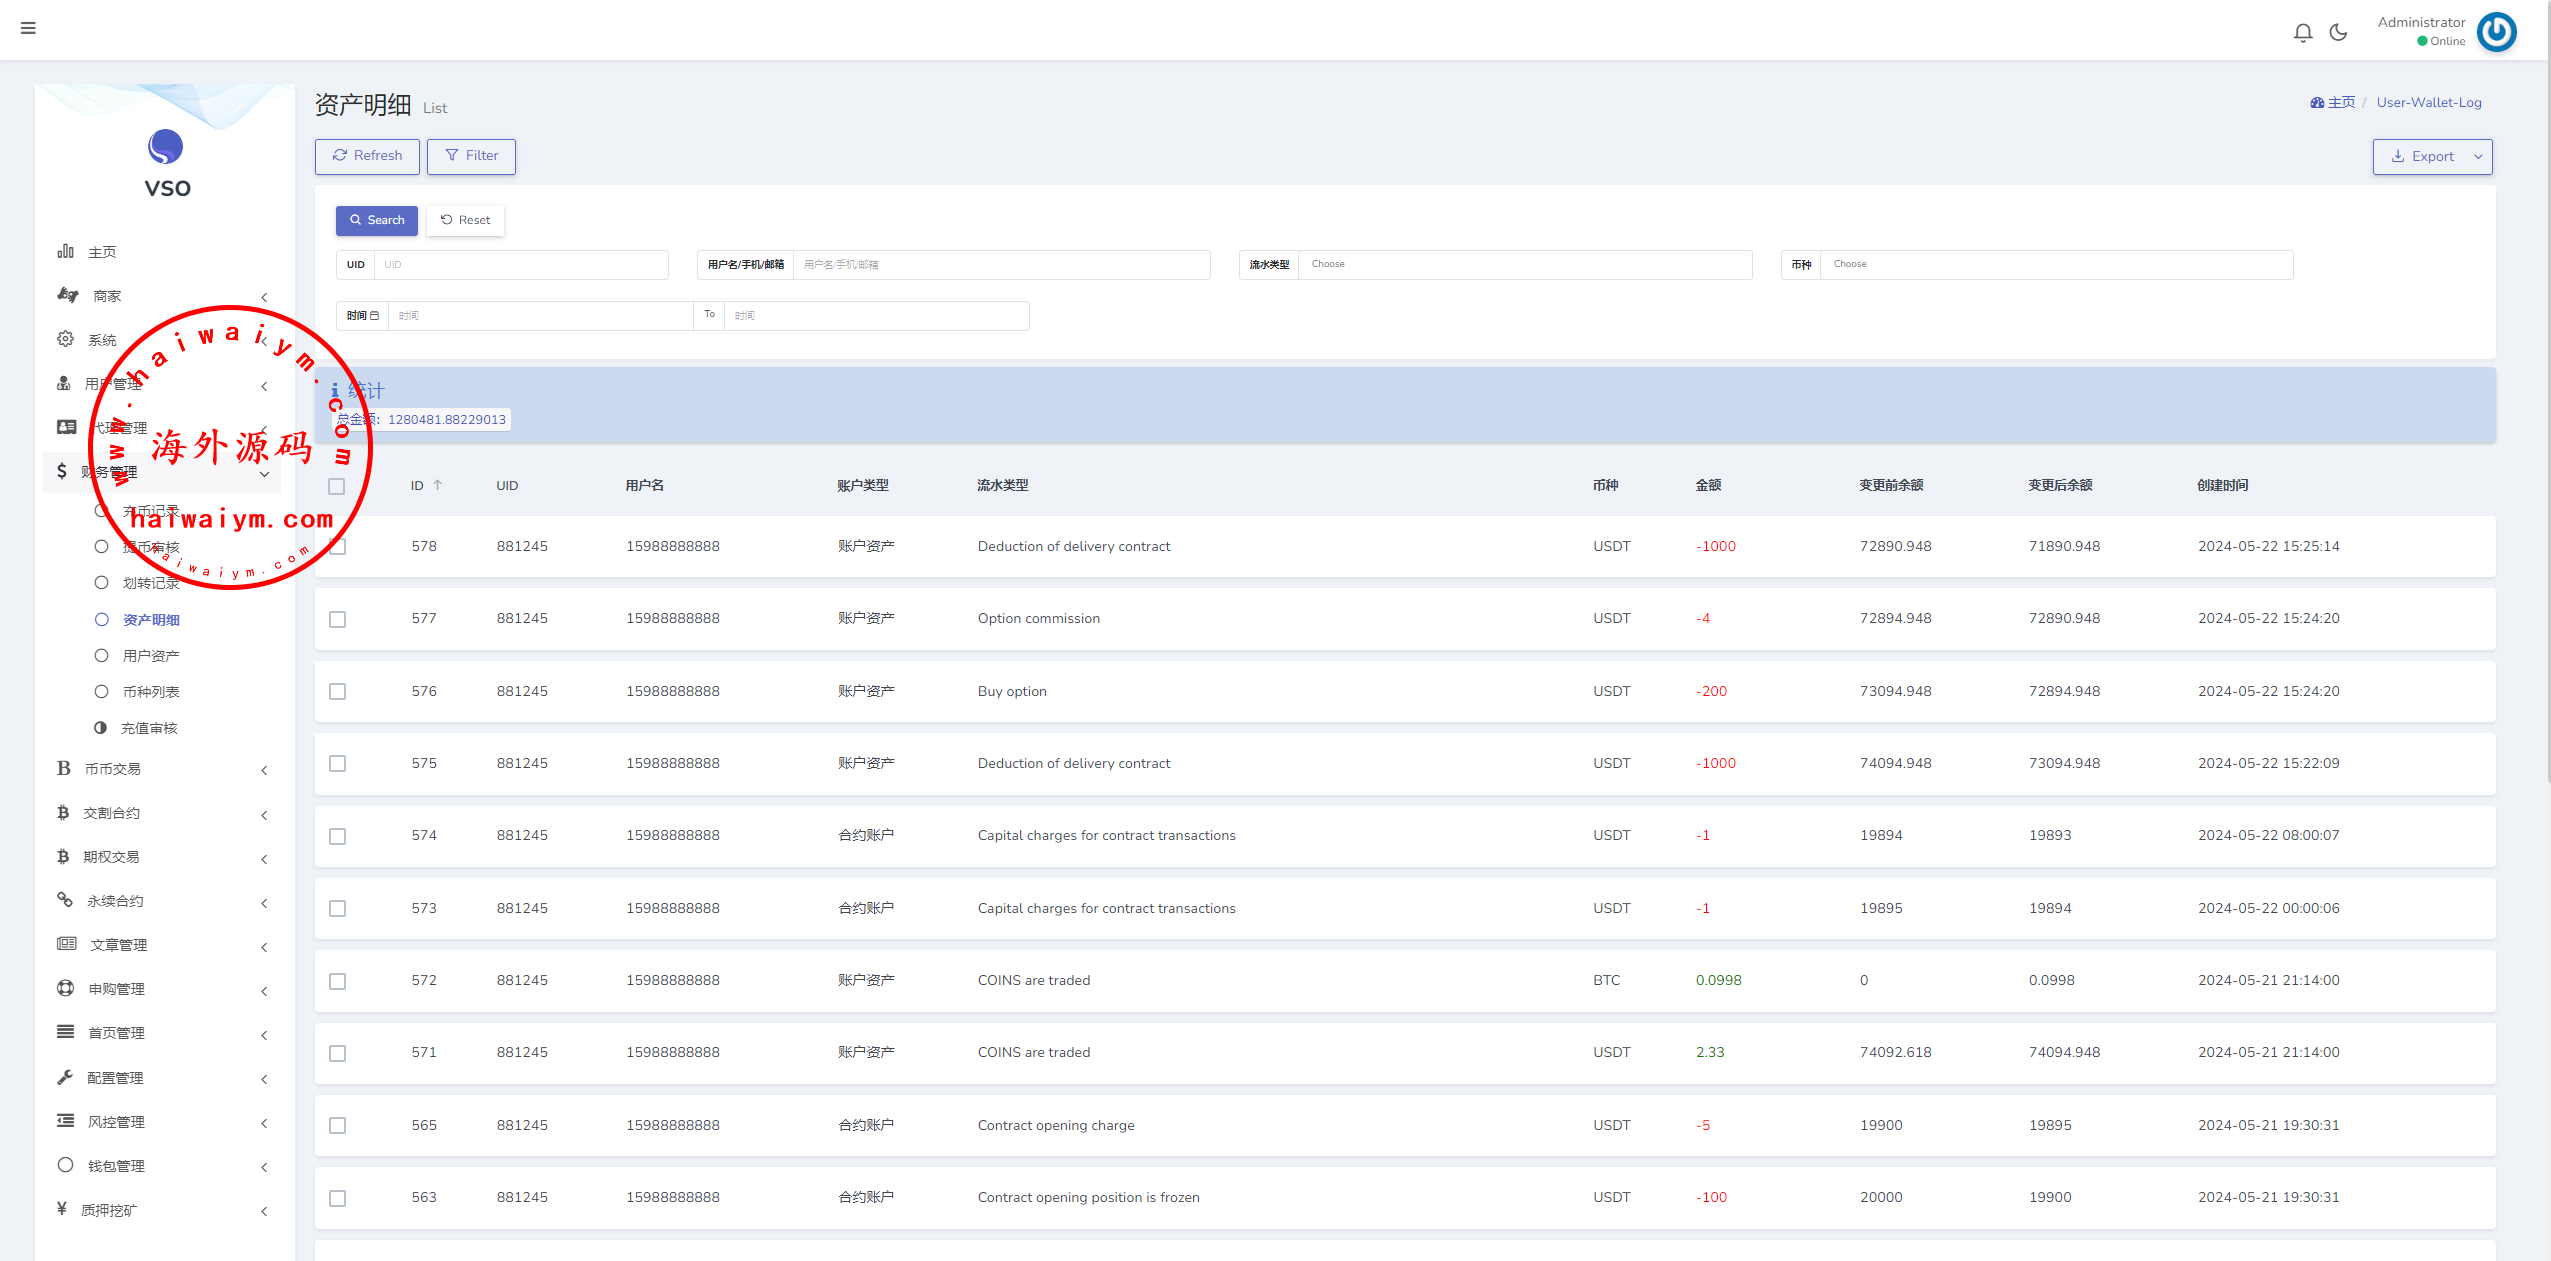Toggle dark mode moon icon
2551x1261 pixels.
click(2338, 33)
